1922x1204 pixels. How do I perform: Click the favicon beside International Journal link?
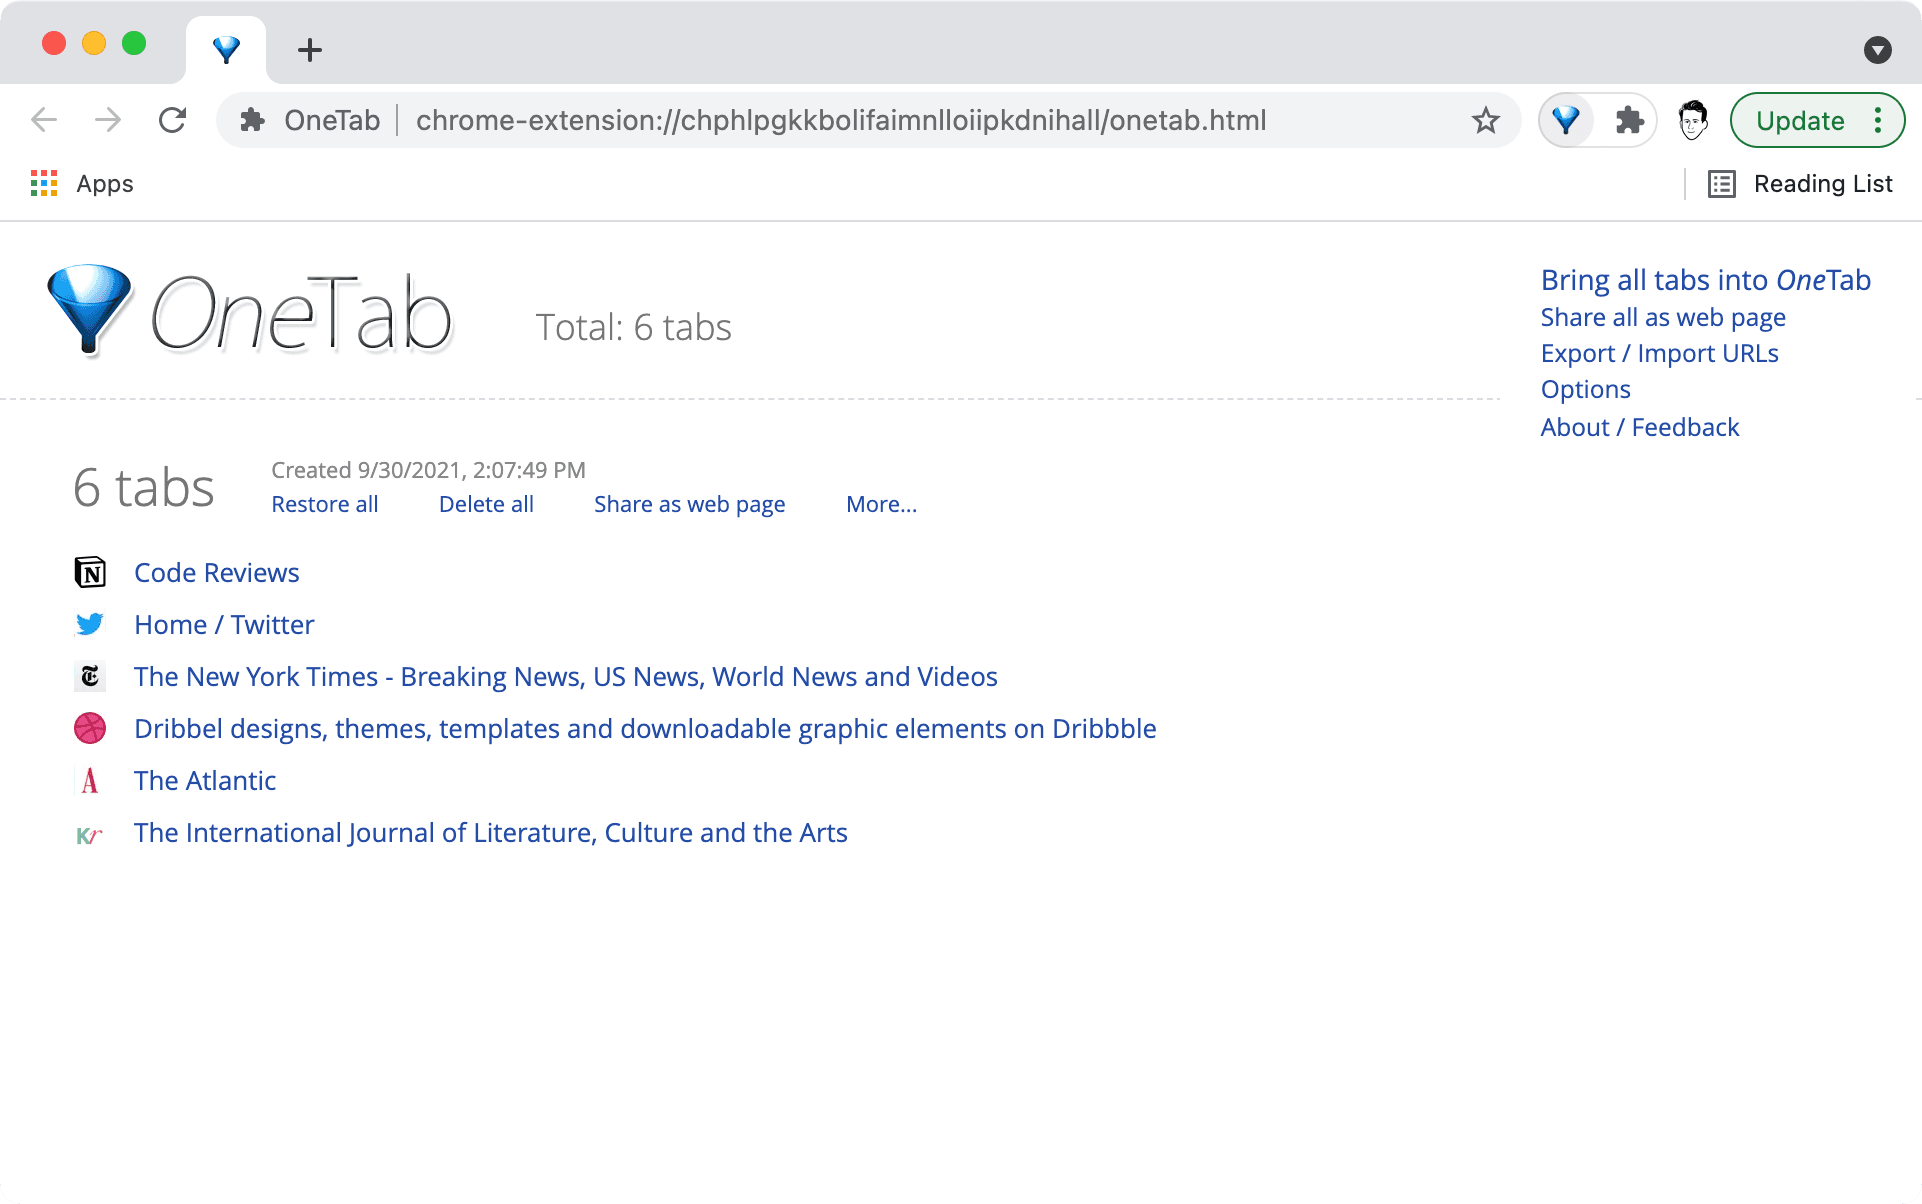point(91,832)
